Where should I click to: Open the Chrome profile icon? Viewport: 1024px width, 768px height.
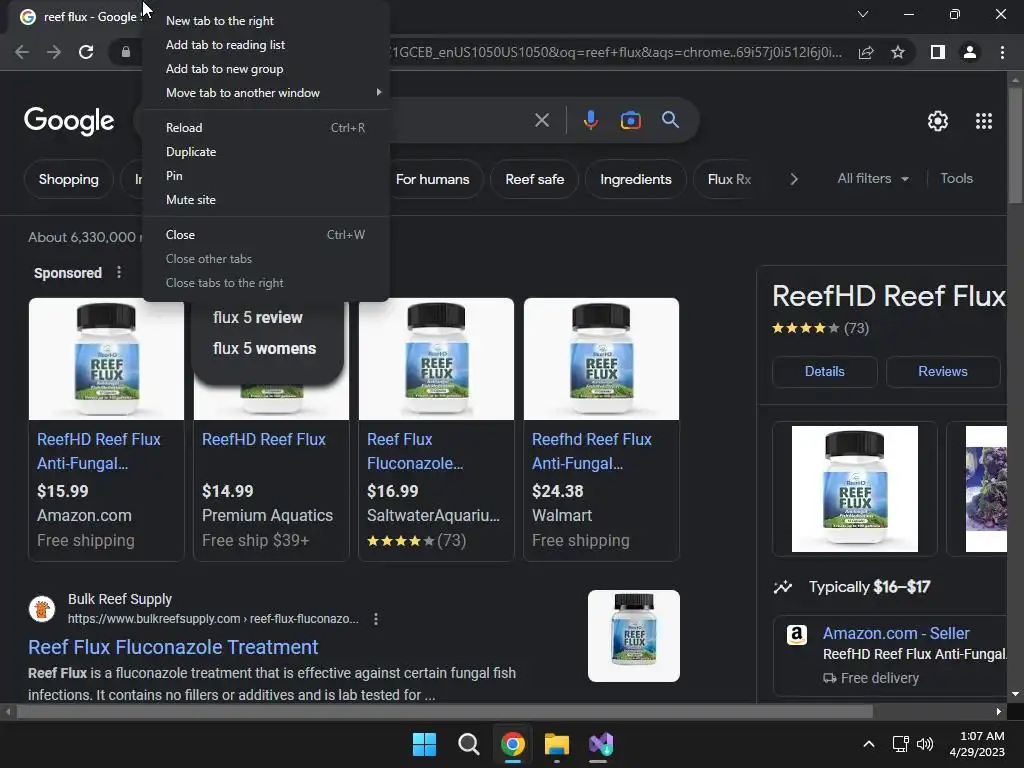(x=970, y=52)
